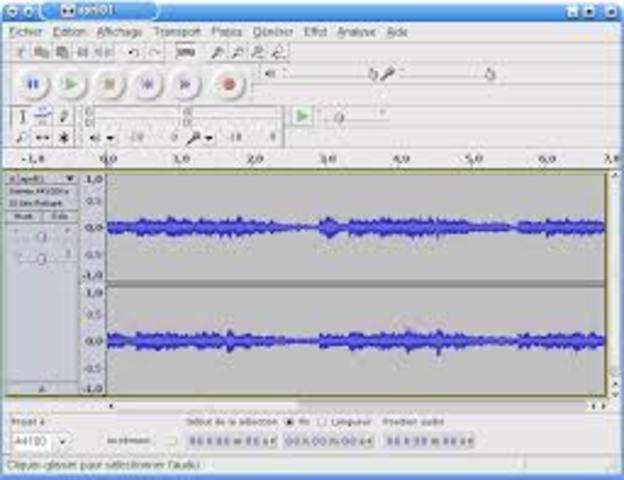Click the selection end time field

(329, 441)
